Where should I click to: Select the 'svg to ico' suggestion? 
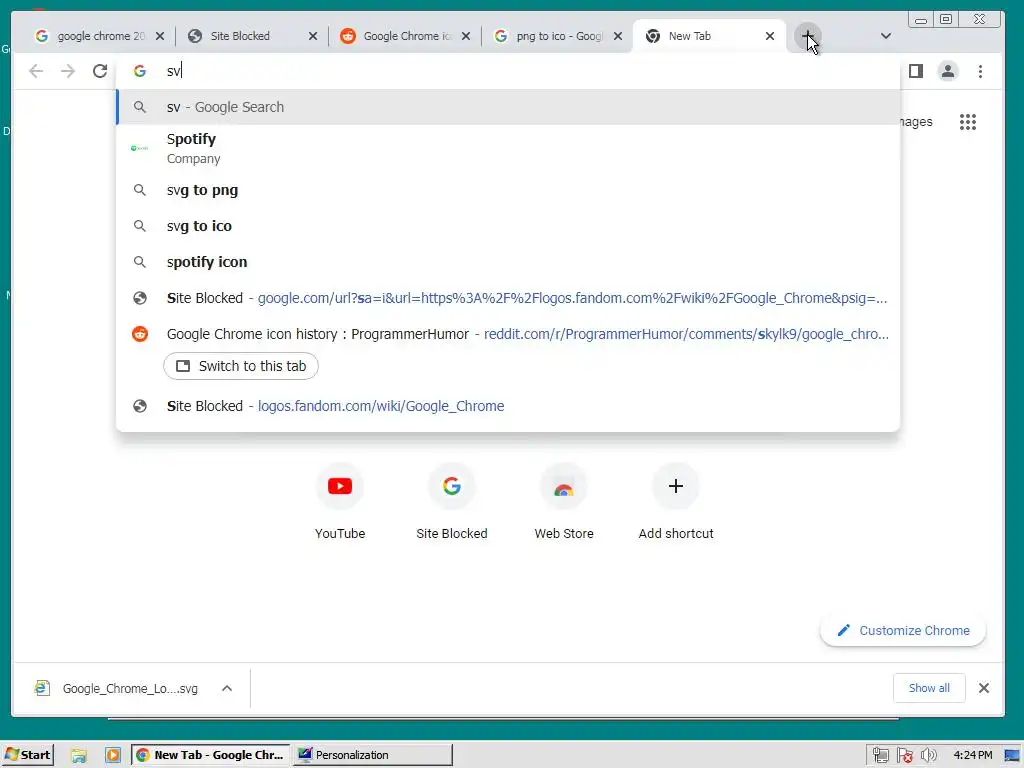[x=508, y=226]
